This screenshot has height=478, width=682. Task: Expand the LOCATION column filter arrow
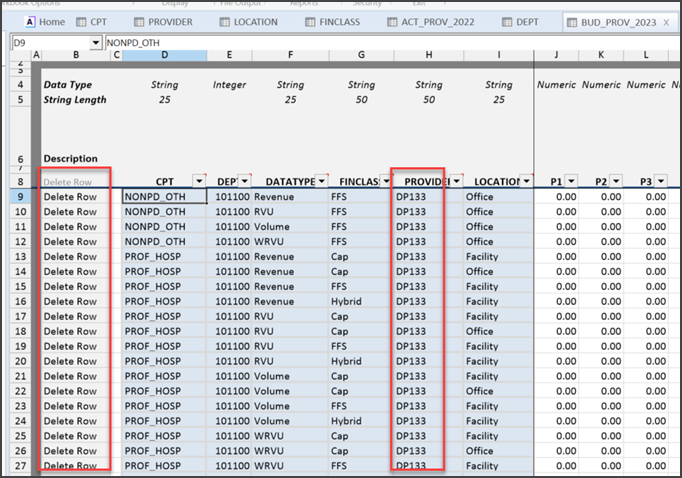point(526,181)
